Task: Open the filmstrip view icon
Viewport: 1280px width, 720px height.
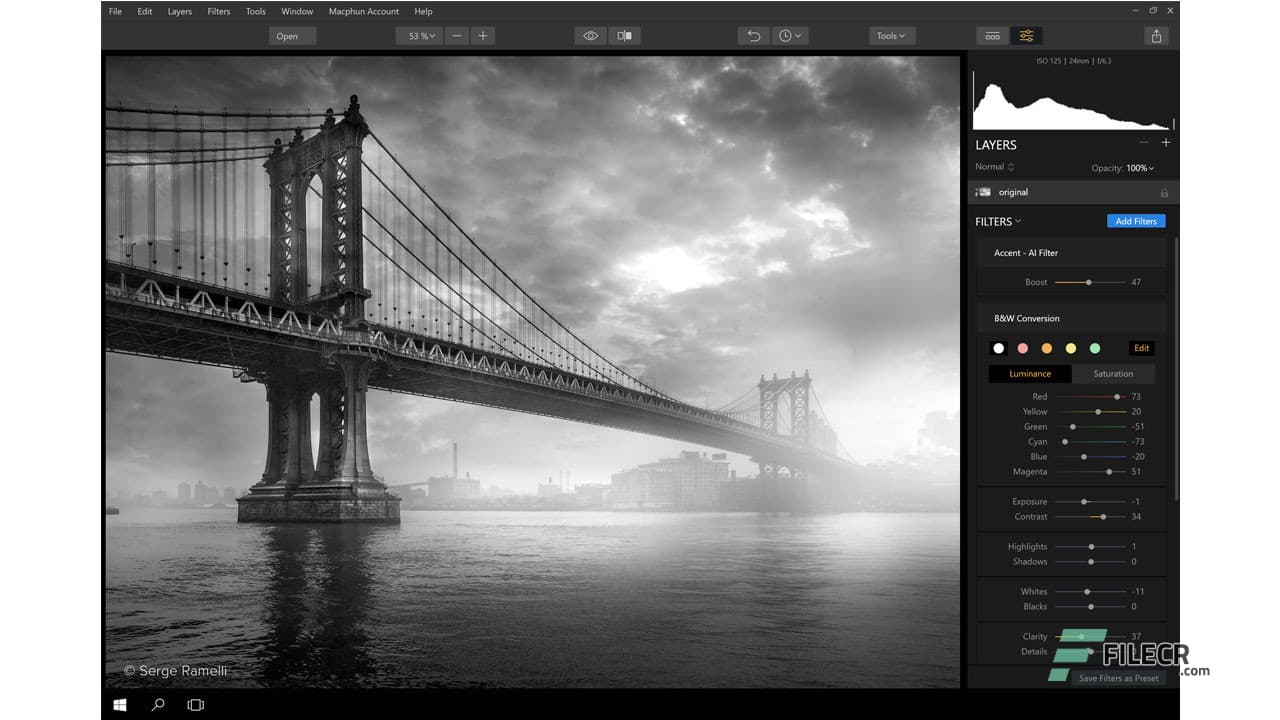Action: coord(992,35)
